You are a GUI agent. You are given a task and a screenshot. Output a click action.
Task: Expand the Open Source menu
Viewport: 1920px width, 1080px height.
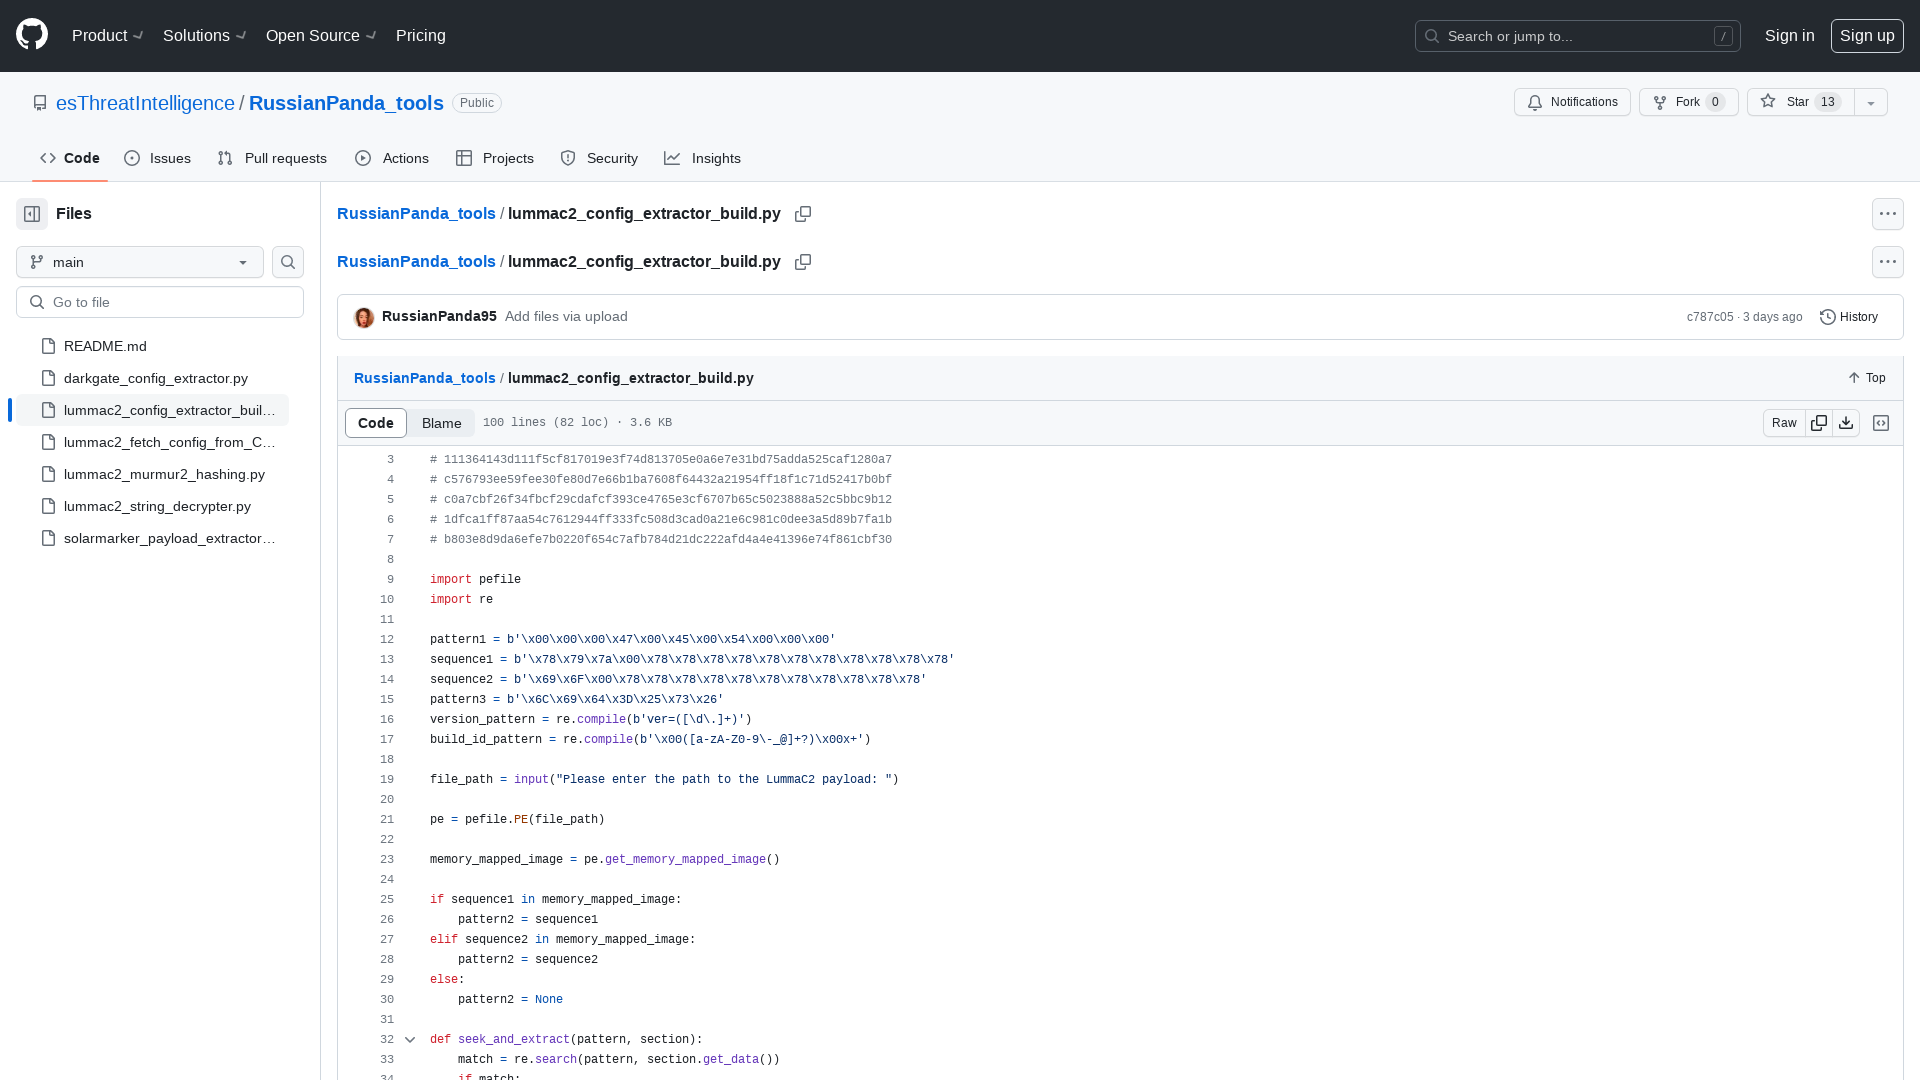(x=321, y=35)
